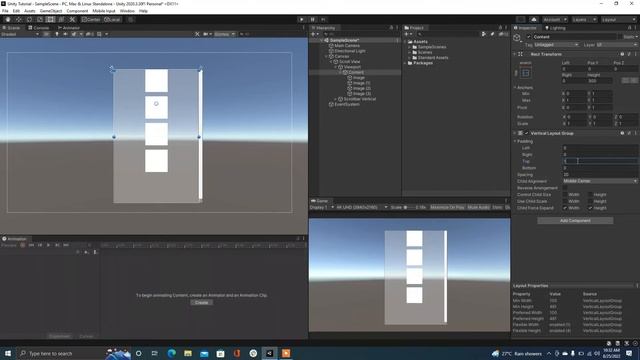The width and height of the screenshot is (640, 360).
Task: Toggle Vertical Layout Group enabled checkbox
Action: click(527, 133)
